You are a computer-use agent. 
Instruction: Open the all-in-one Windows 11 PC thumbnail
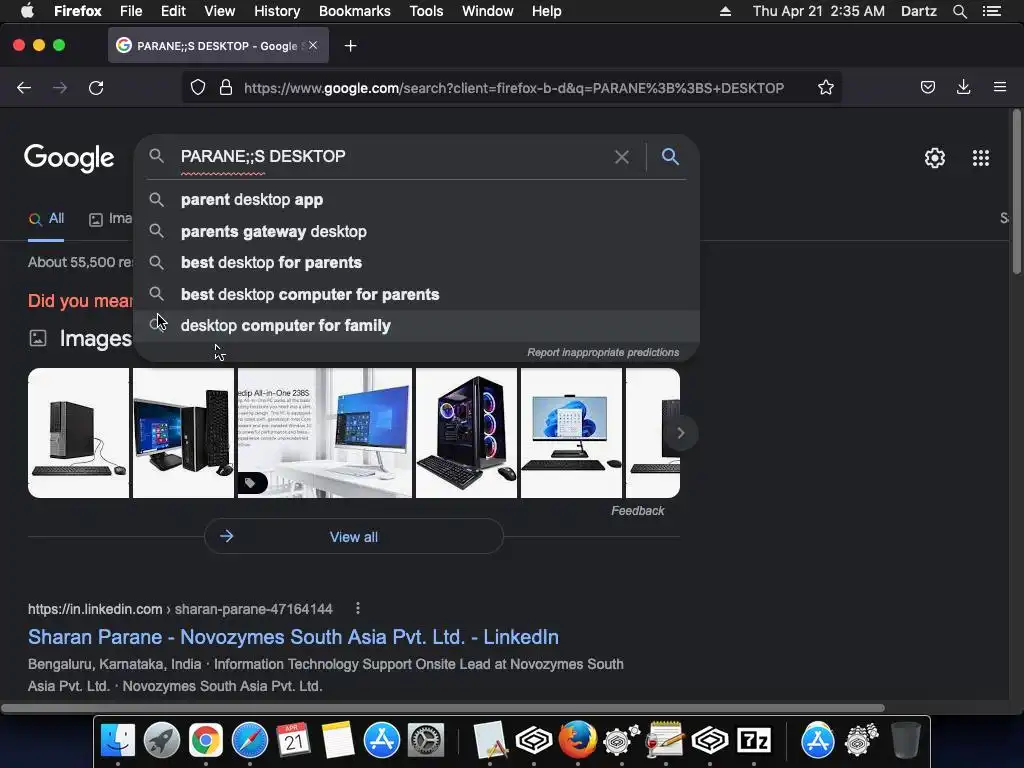pyautogui.click(x=571, y=433)
